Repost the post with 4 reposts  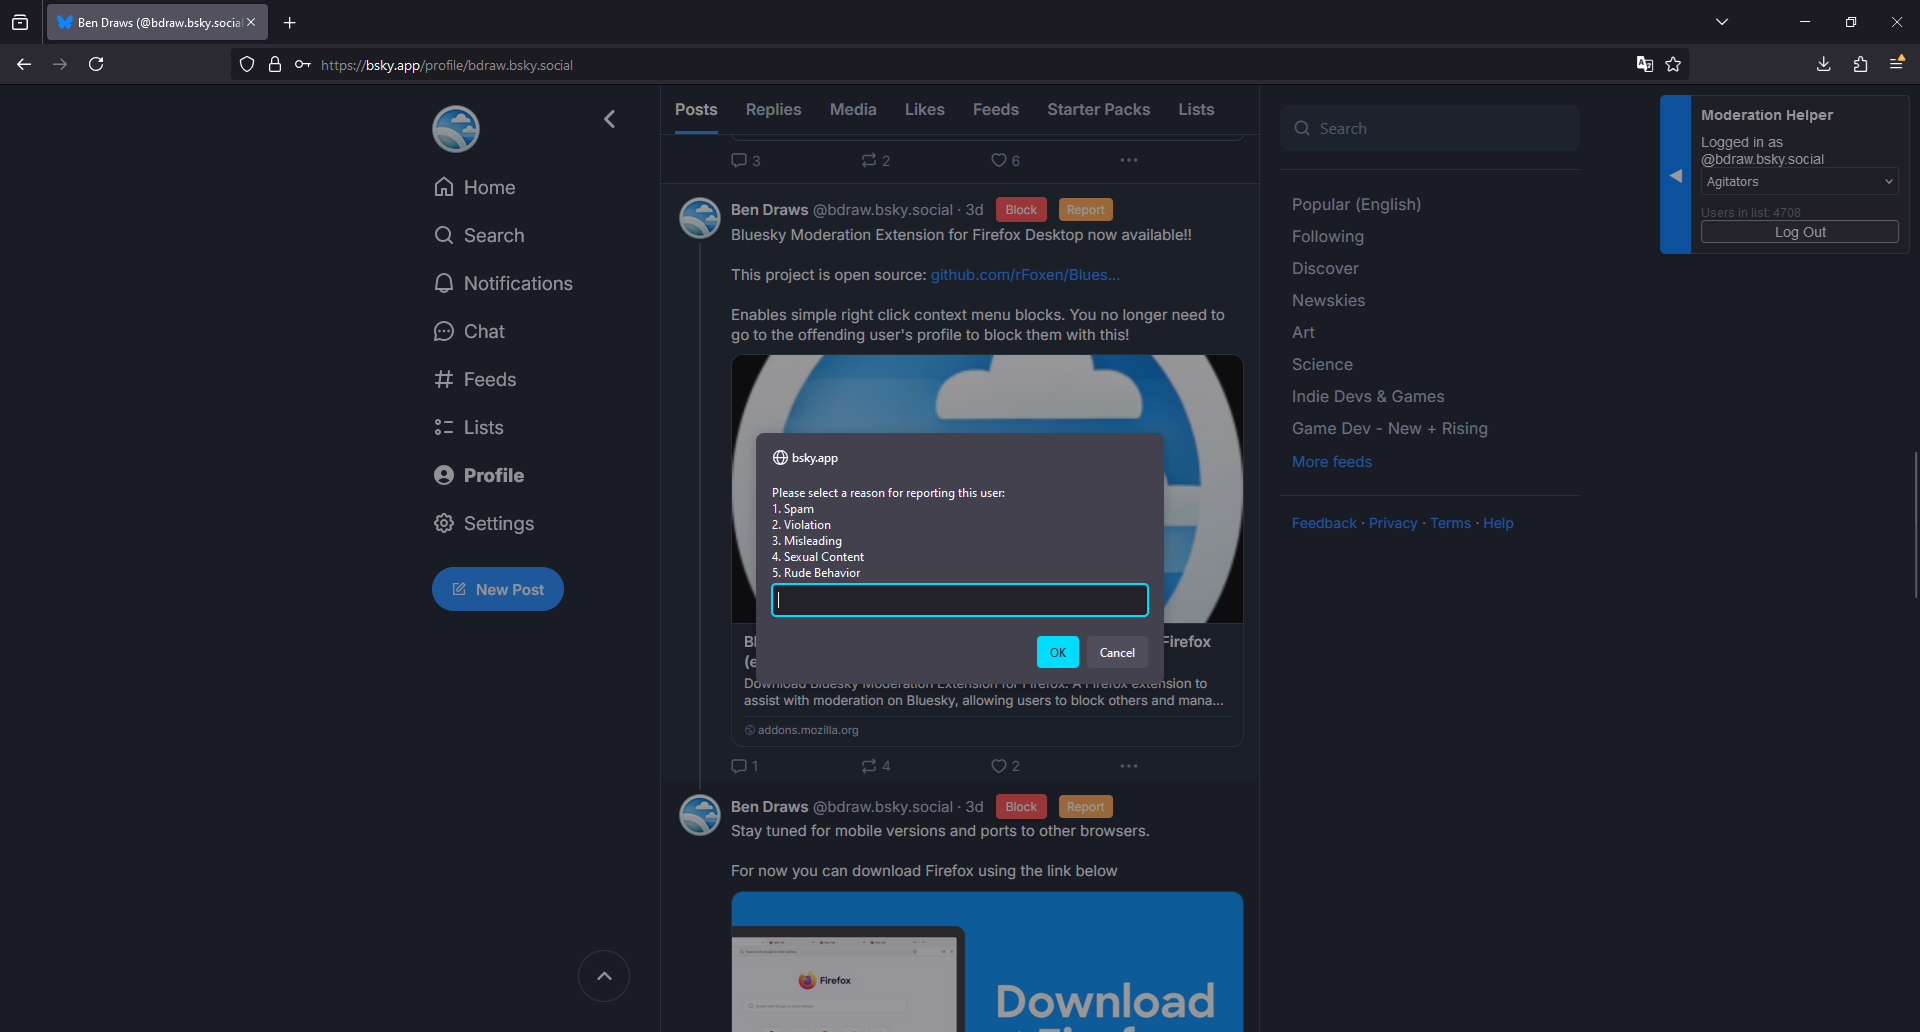click(x=875, y=766)
